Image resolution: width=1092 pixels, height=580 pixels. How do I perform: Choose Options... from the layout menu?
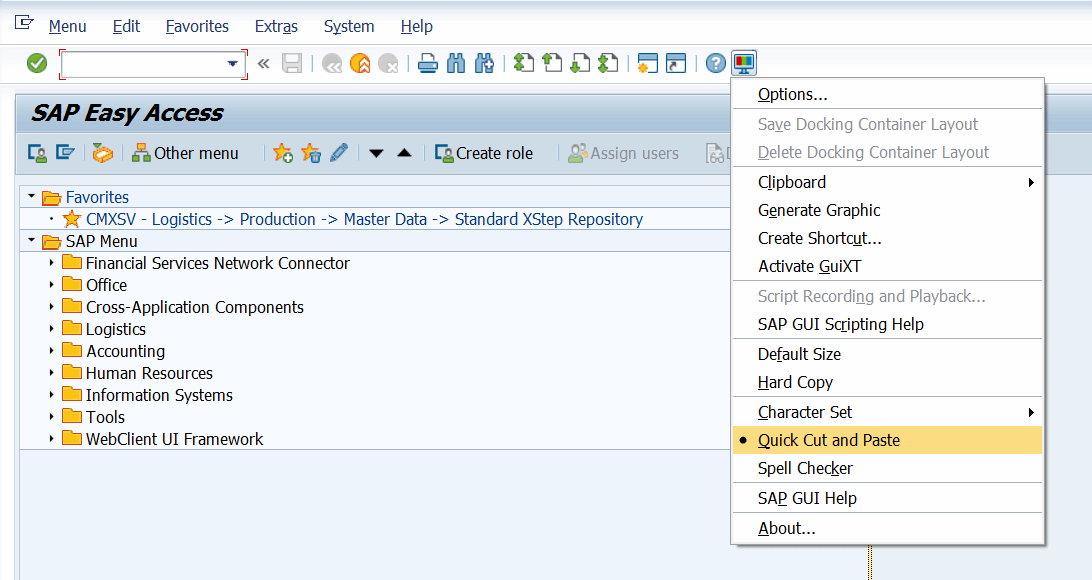click(887, 94)
